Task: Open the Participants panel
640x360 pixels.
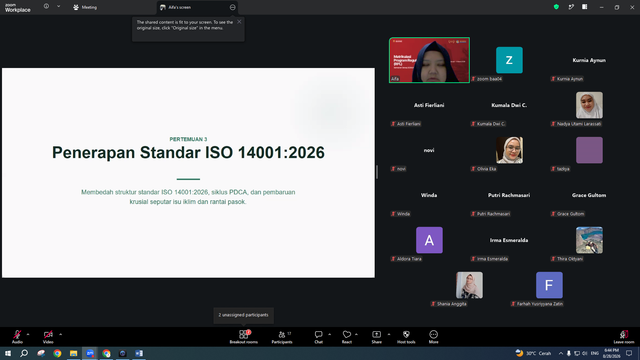Action: click(282, 336)
